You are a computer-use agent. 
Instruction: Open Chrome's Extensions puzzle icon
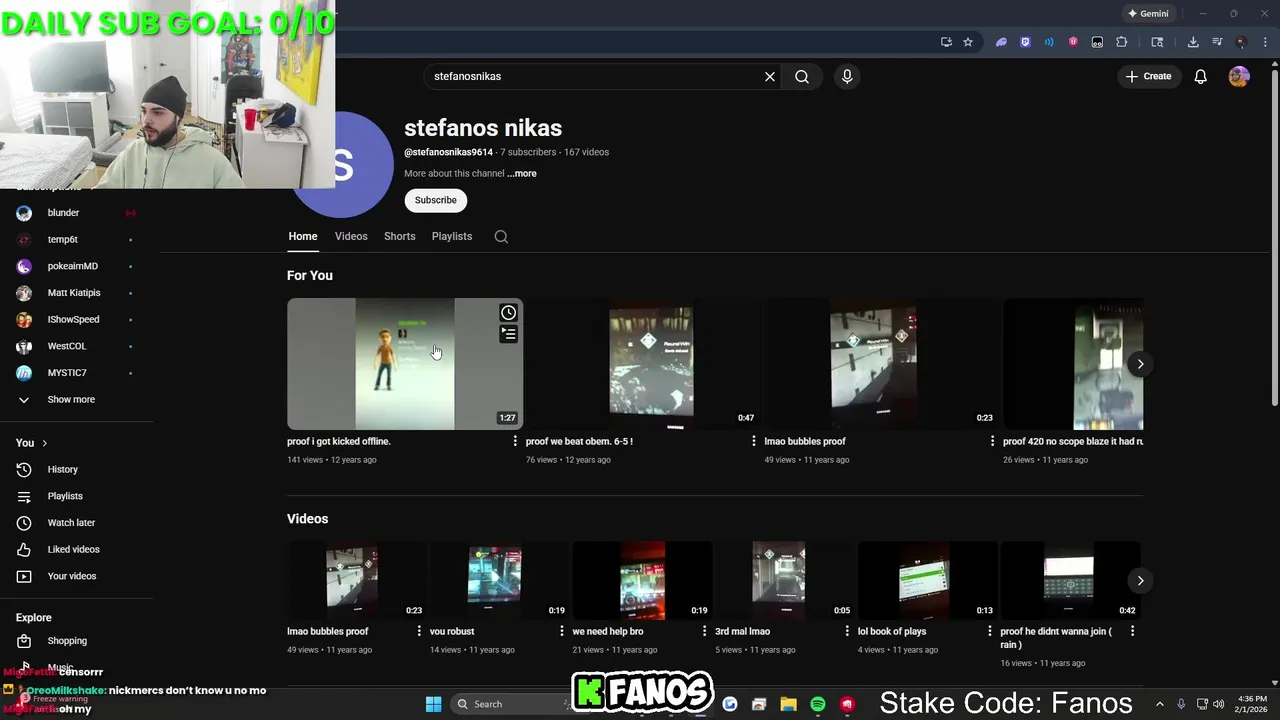[1121, 42]
